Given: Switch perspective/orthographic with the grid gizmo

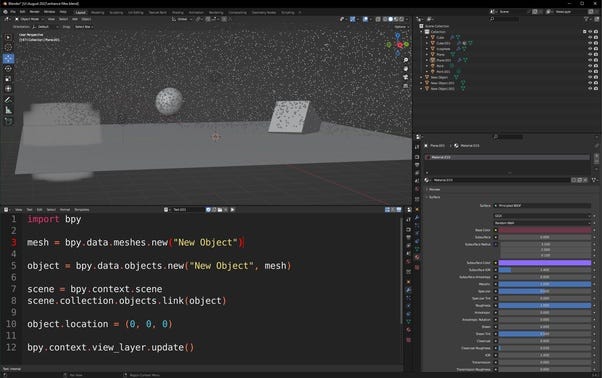Looking at the screenshot, I should pos(405,86).
